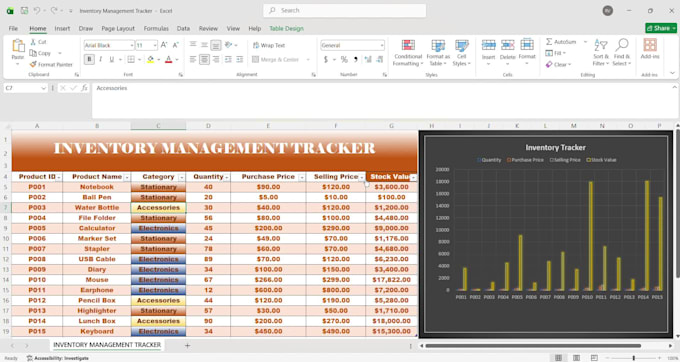Image resolution: width=680 pixels, height=362 pixels.
Task: Open Format as Table
Action: [438, 53]
